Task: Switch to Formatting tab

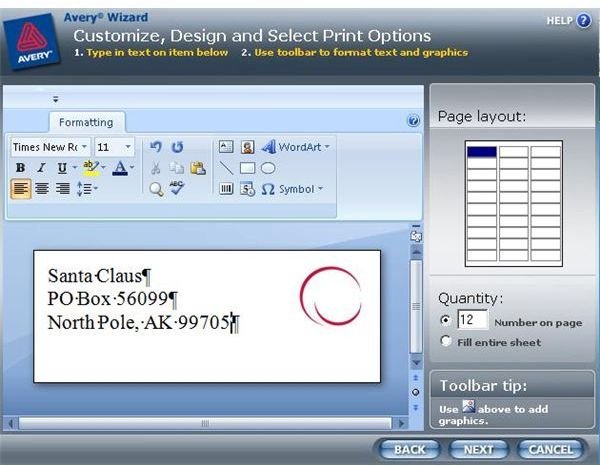Action: click(x=86, y=122)
